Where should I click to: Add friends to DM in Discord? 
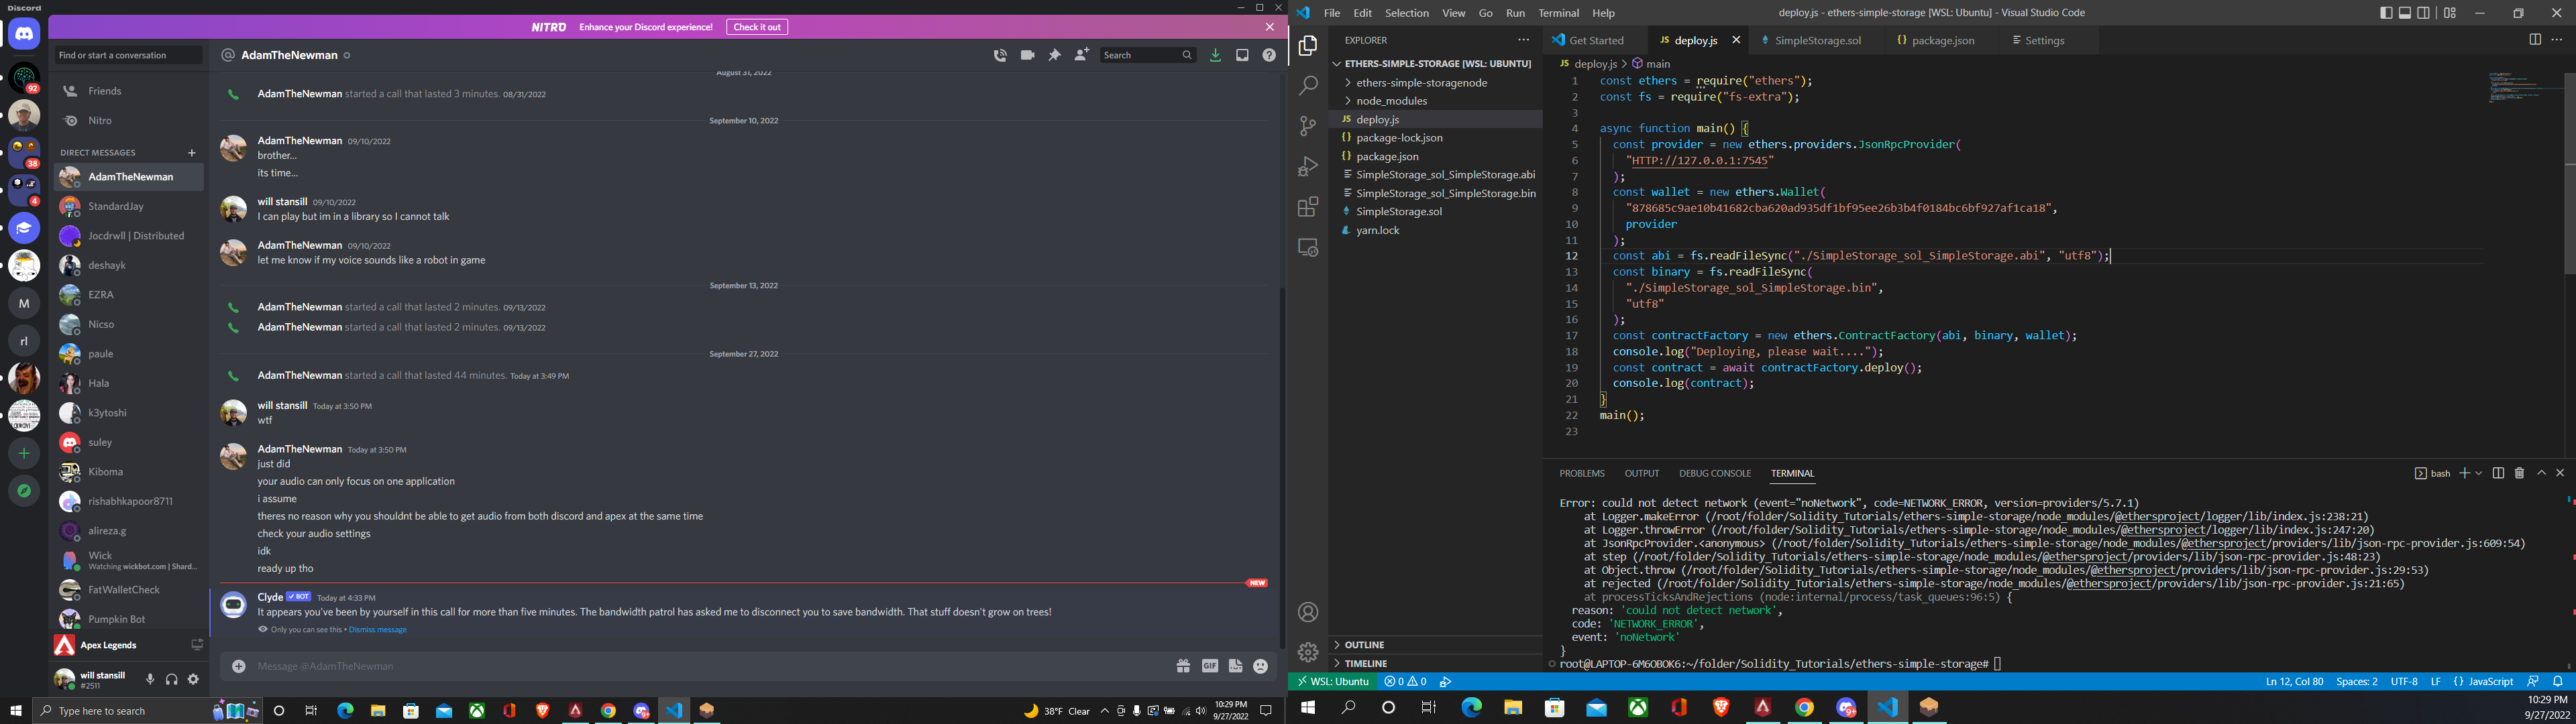(x=1081, y=55)
